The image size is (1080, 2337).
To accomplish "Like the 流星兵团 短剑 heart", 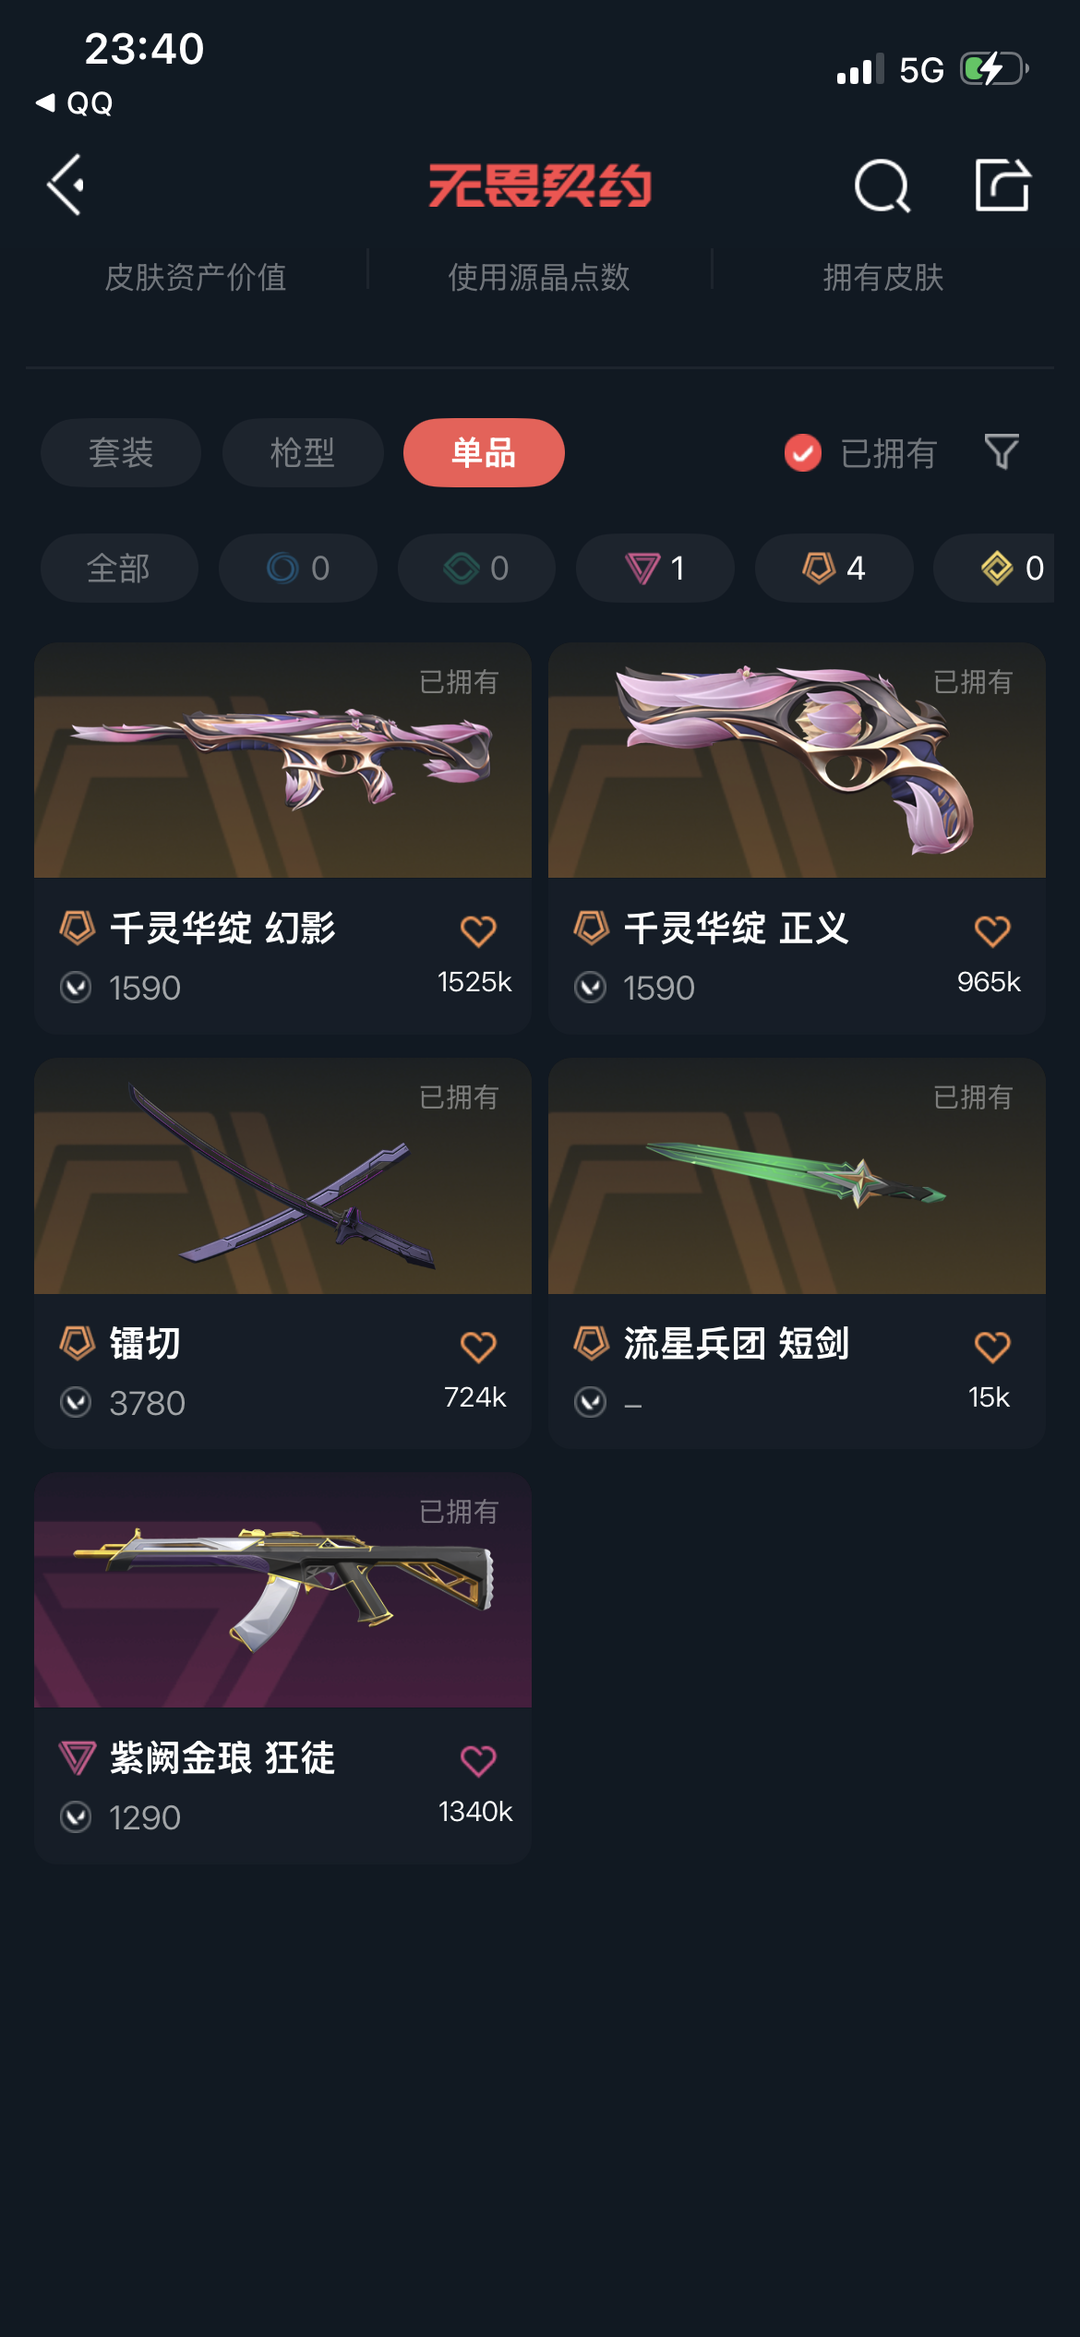I will point(992,1346).
